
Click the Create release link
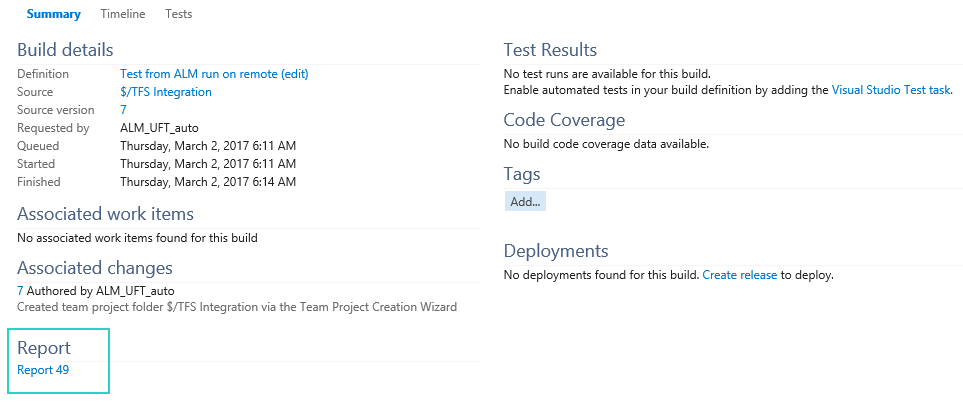739,275
